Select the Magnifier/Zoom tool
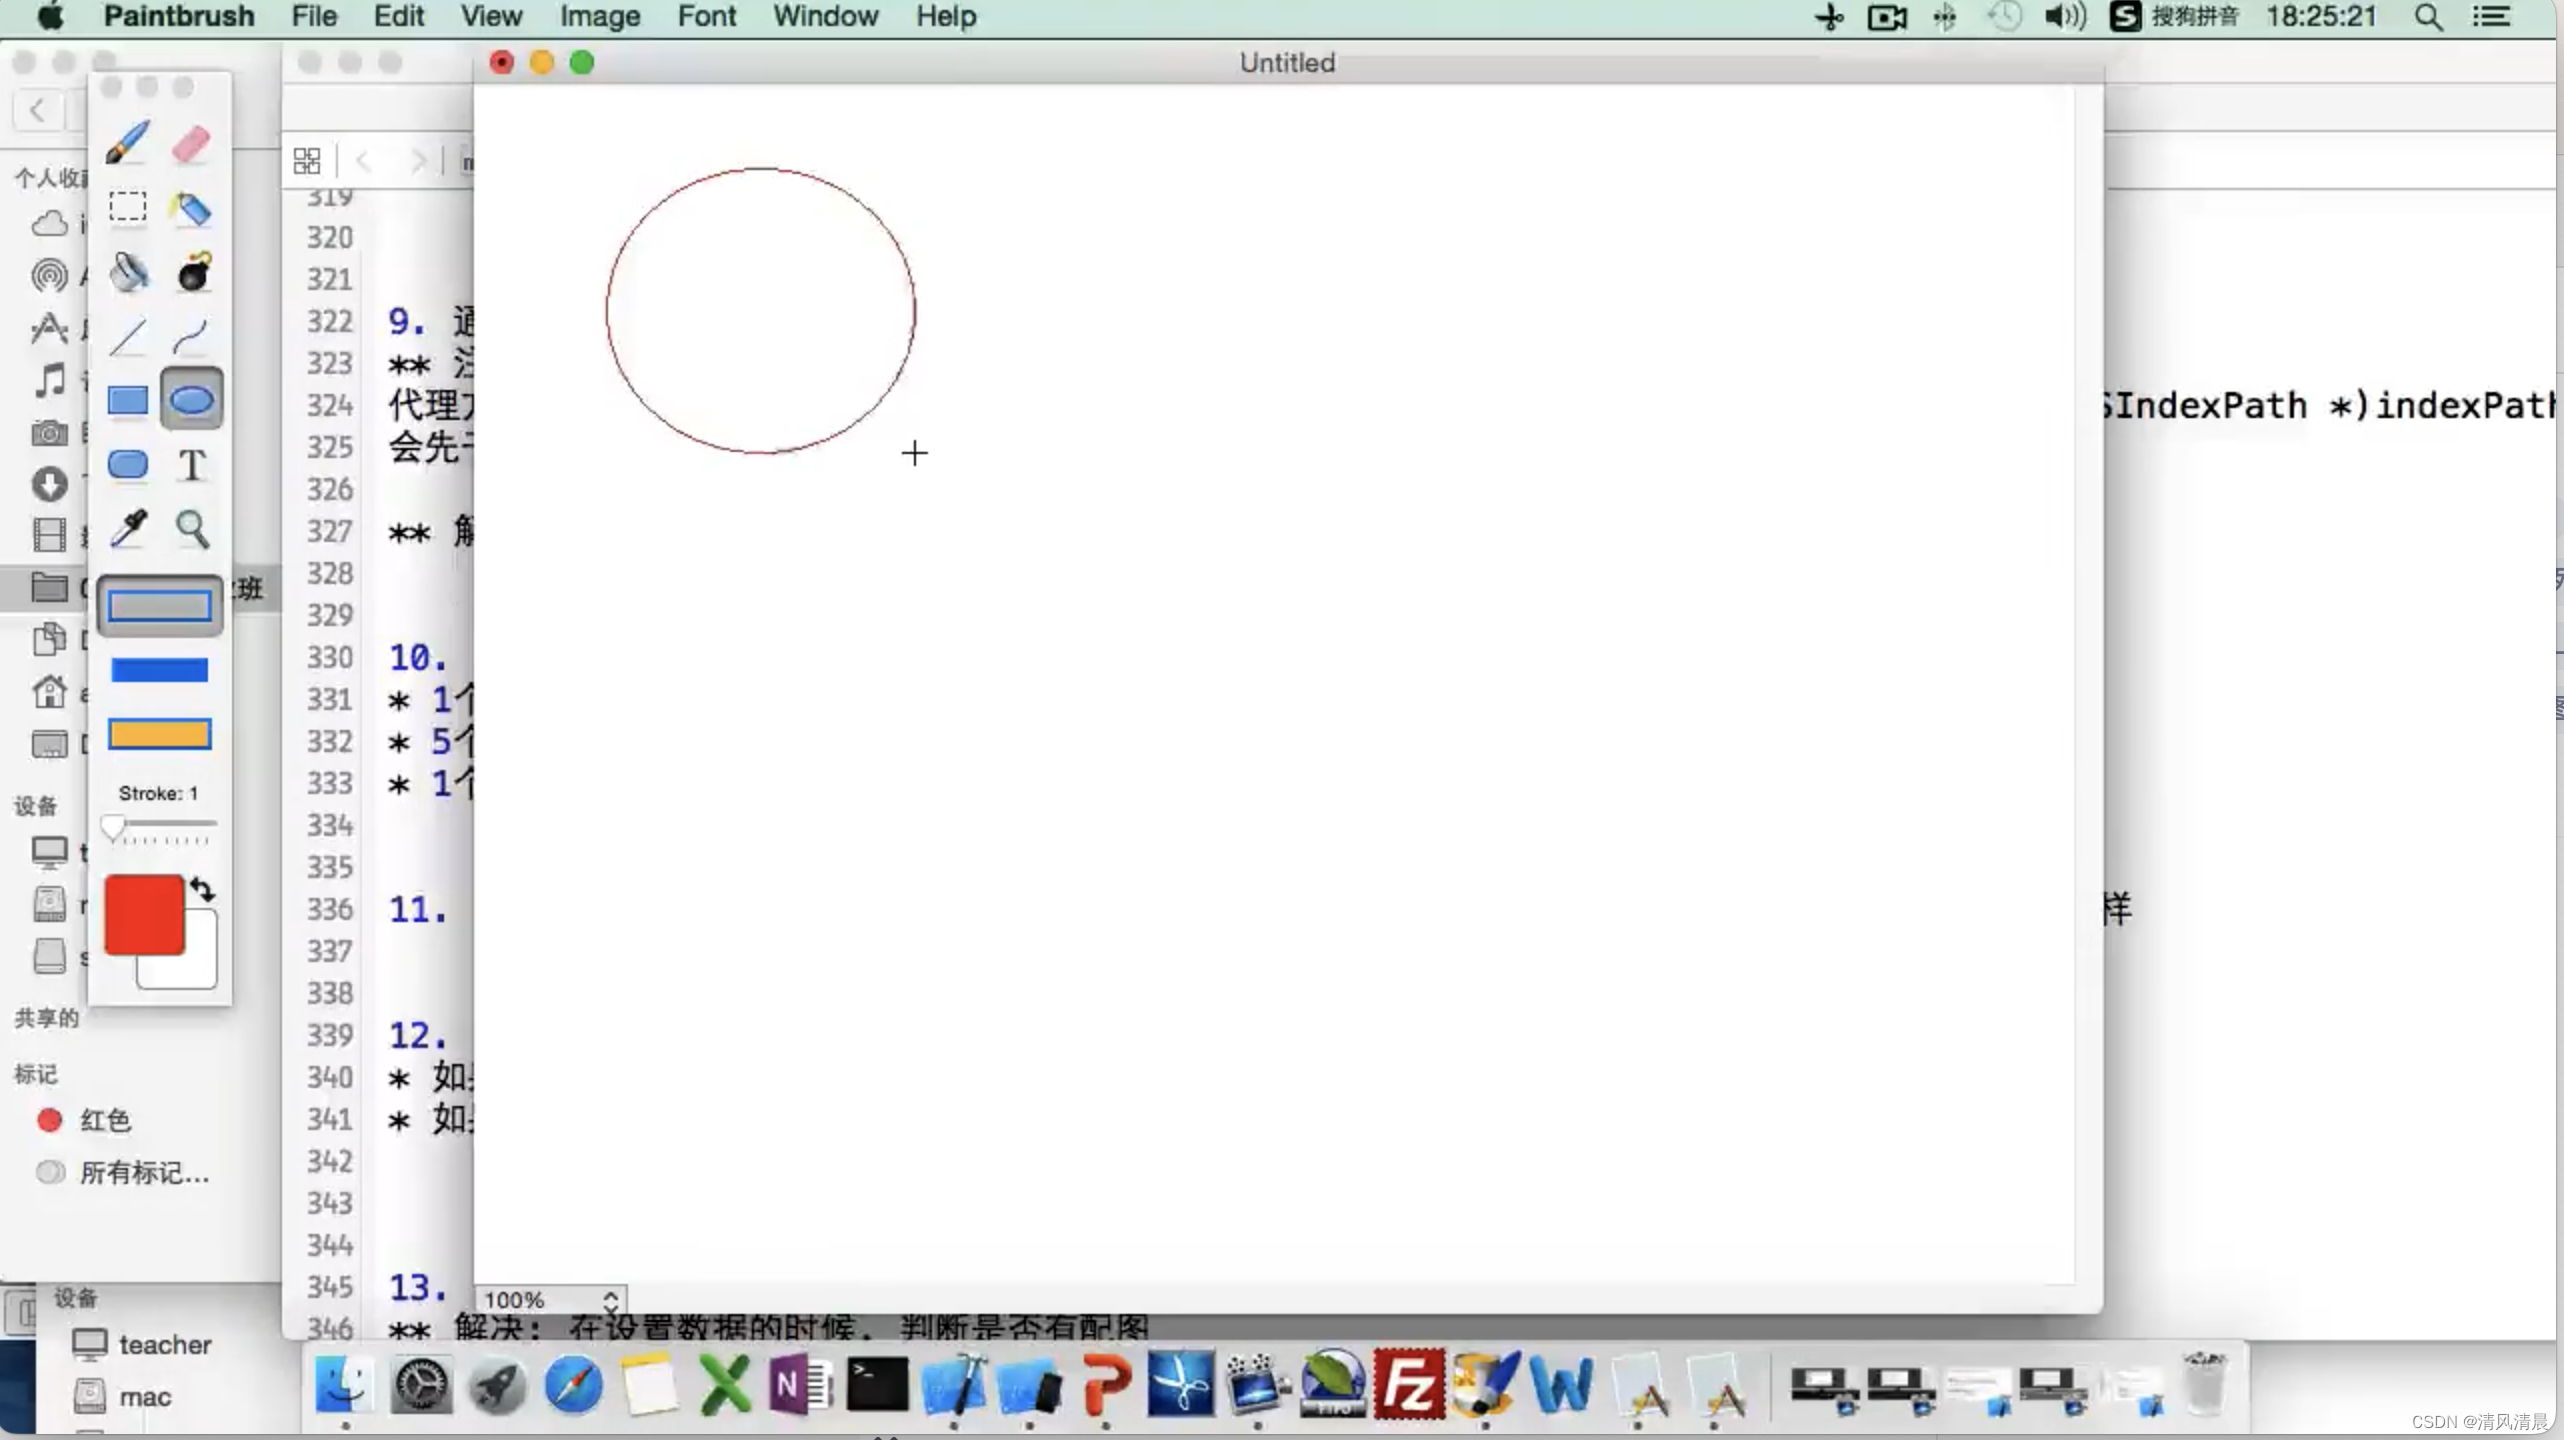The width and height of the screenshot is (2564, 1440). click(190, 528)
